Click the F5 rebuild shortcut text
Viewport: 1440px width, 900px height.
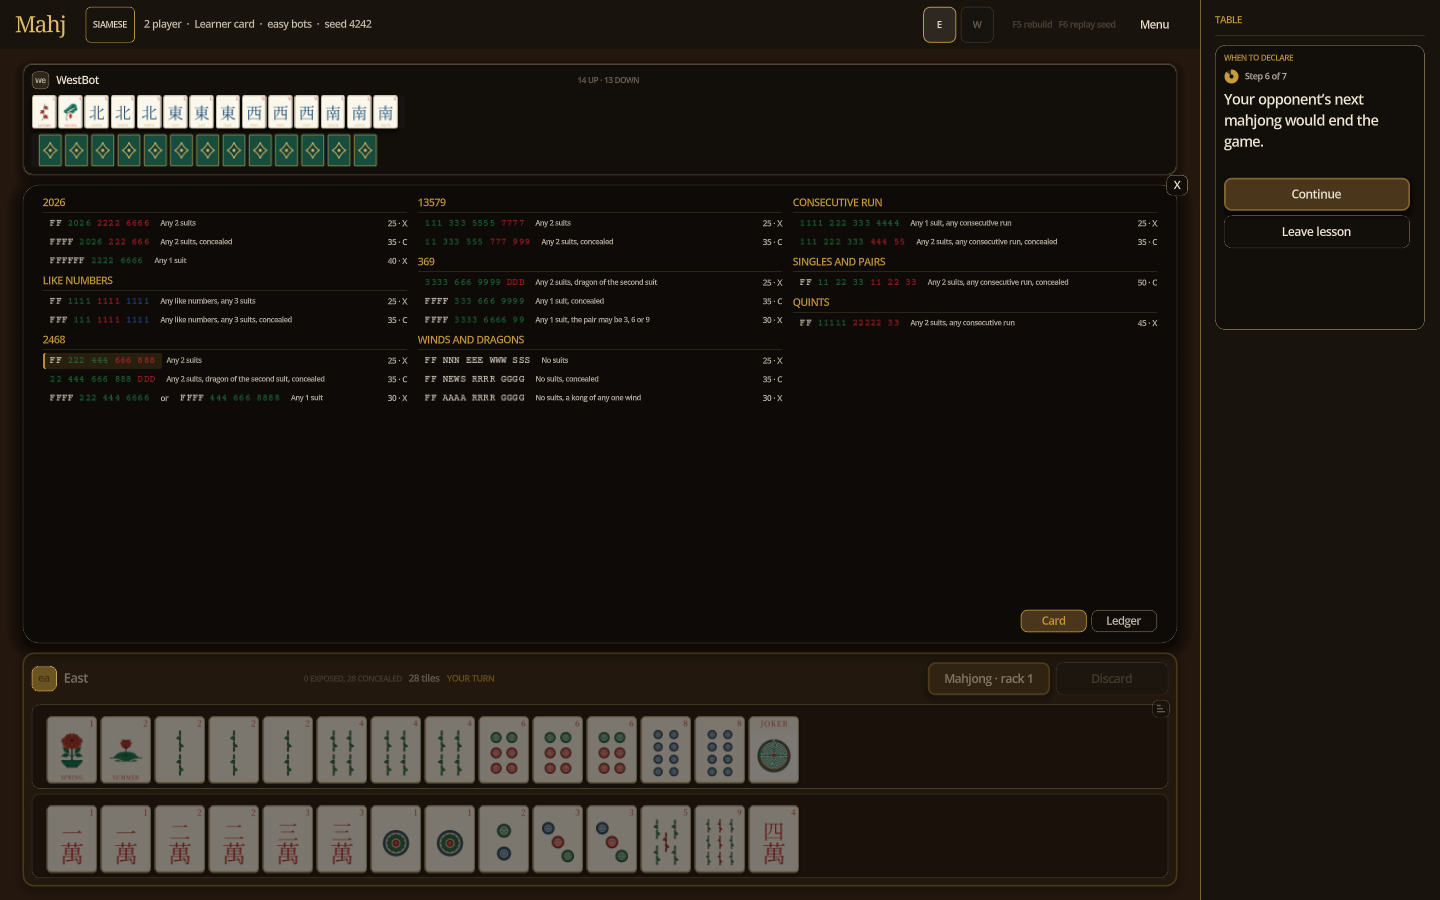point(1032,25)
